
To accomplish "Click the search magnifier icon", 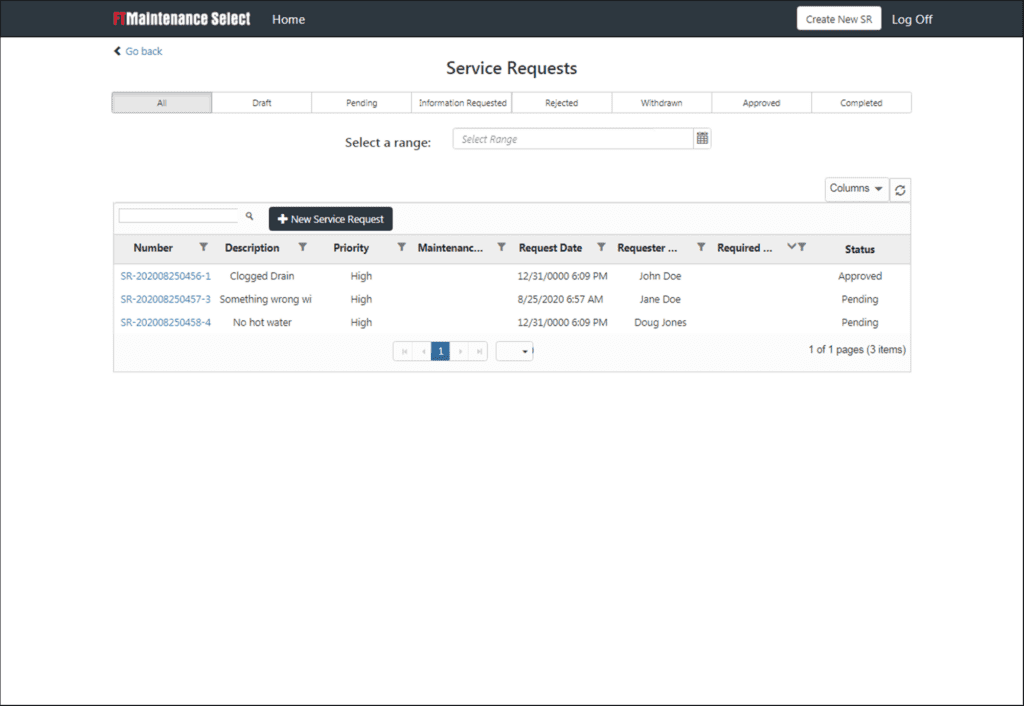I will pyautogui.click(x=249, y=216).
